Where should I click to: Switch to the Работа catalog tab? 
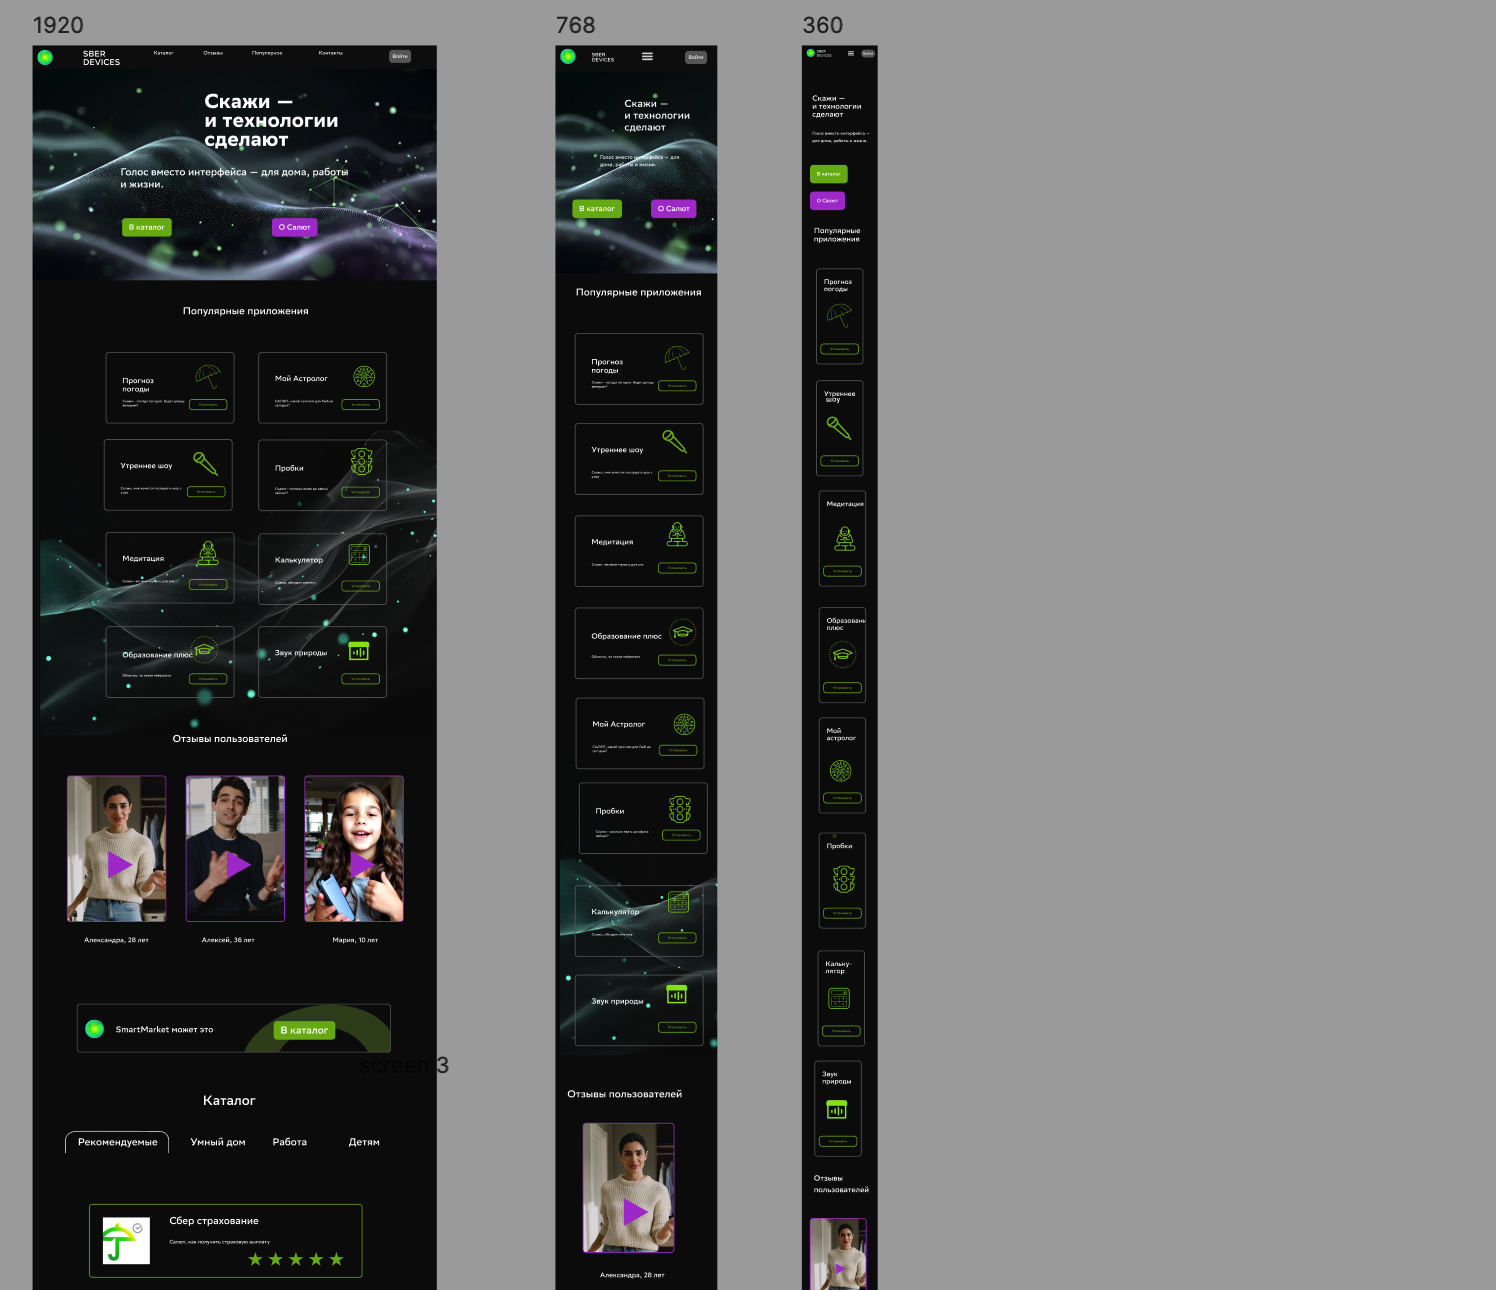click(x=290, y=1142)
